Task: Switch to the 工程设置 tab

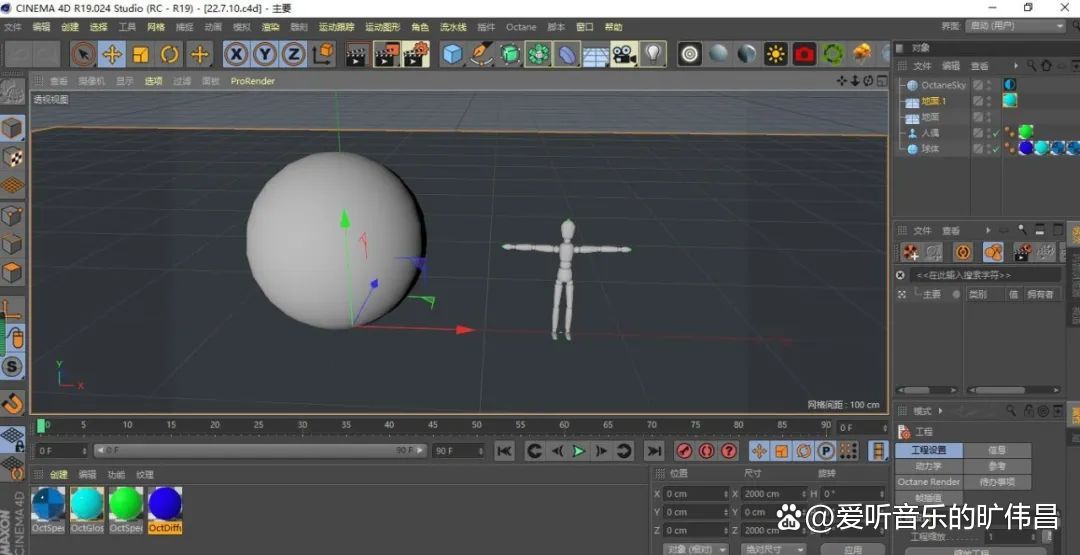Action: [x=928, y=450]
